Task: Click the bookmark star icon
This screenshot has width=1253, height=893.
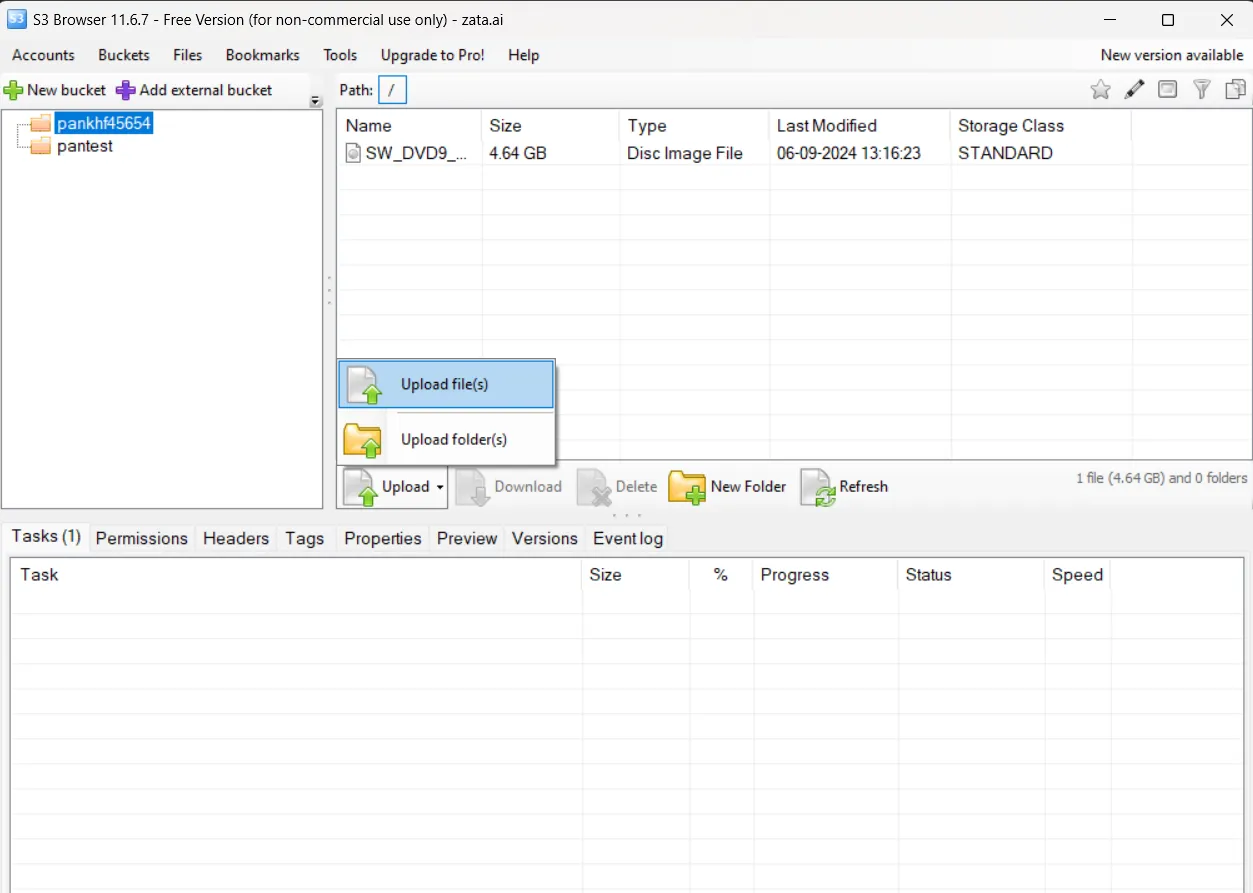Action: 1100,90
